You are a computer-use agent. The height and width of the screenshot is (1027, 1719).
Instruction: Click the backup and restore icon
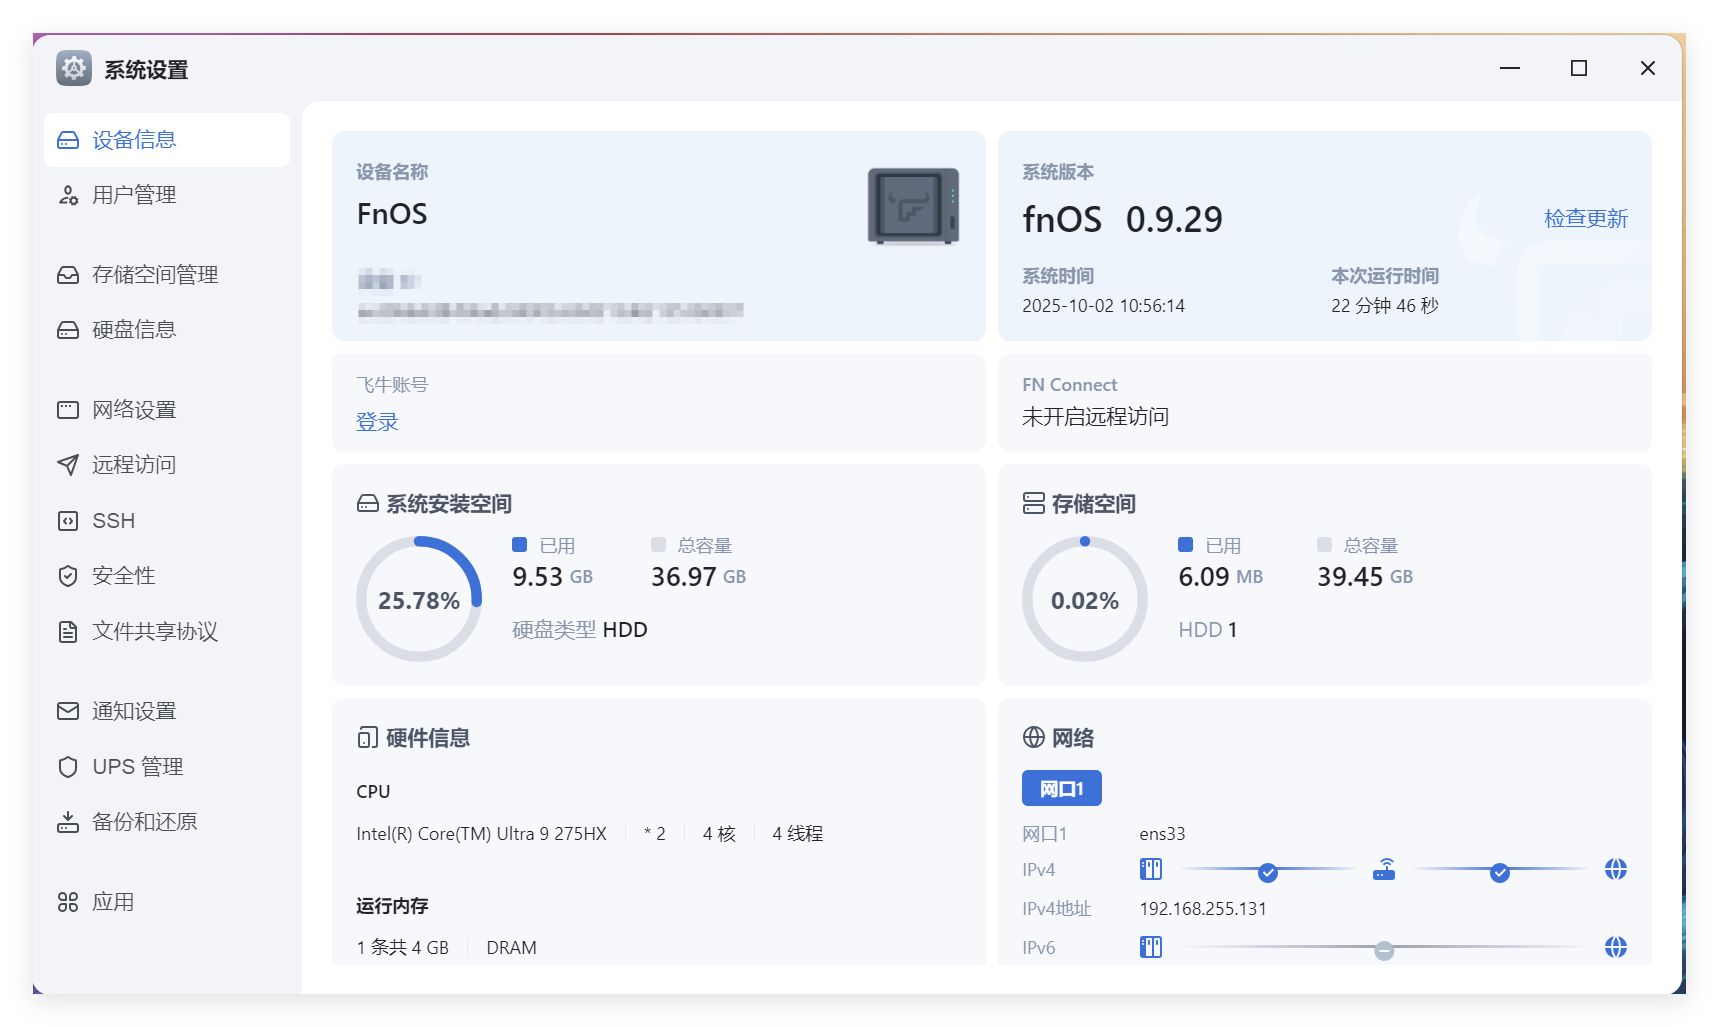pyautogui.click(x=68, y=822)
